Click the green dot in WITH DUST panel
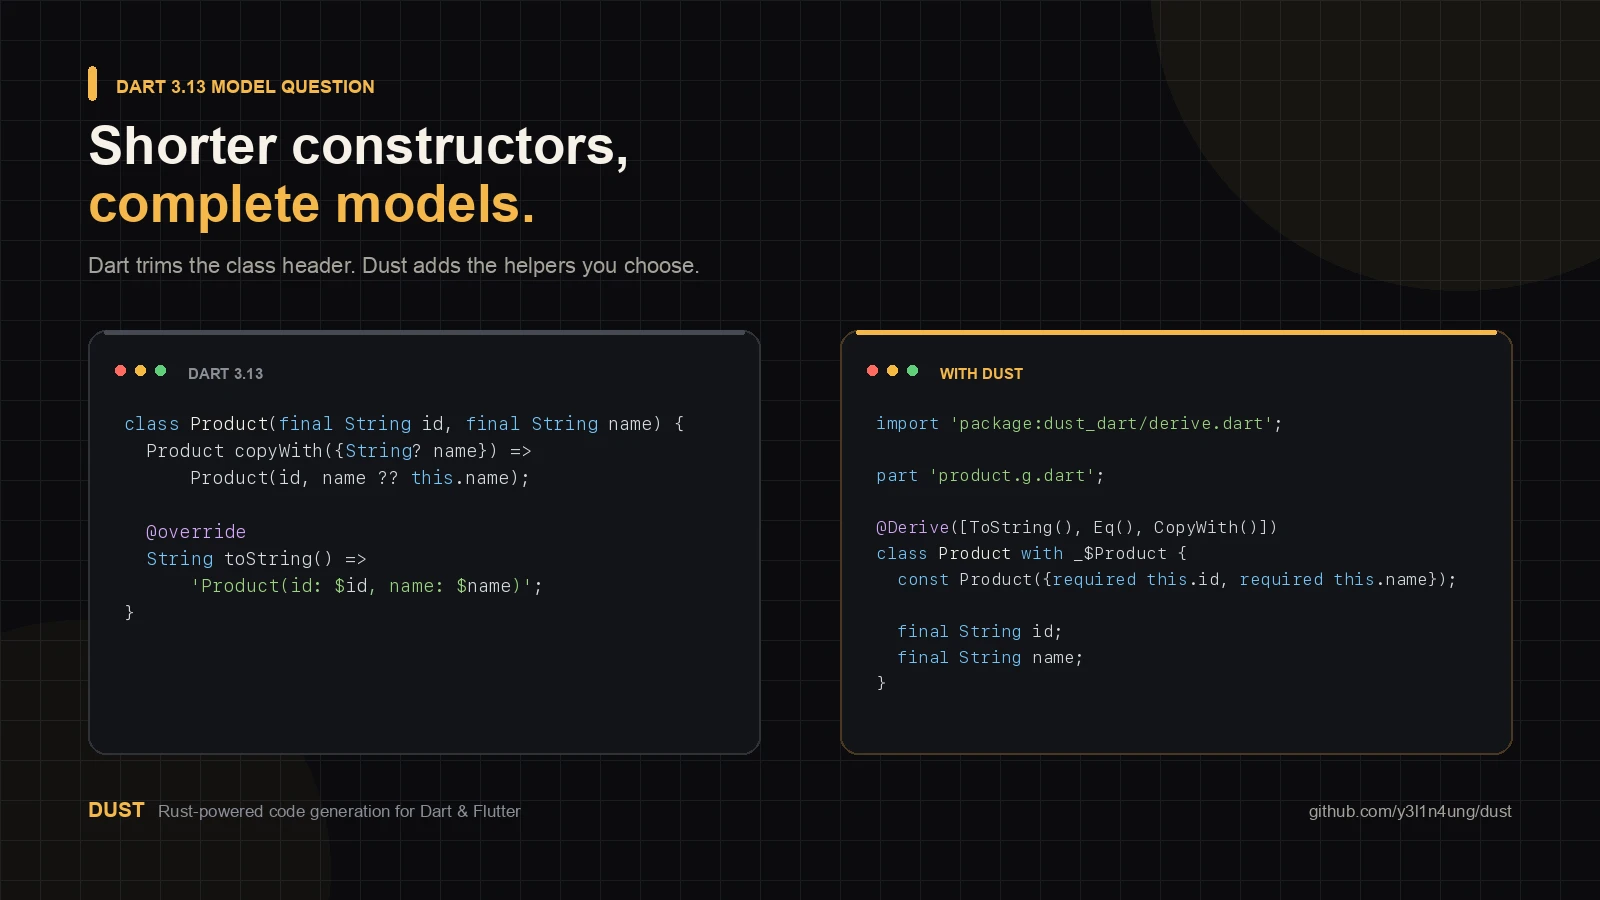Image resolution: width=1600 pixels, height=900 pixels. click(x=912, y=371)
